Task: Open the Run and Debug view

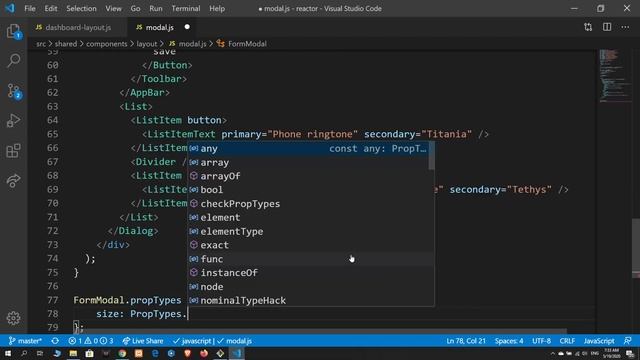Action: coord(13,121)
